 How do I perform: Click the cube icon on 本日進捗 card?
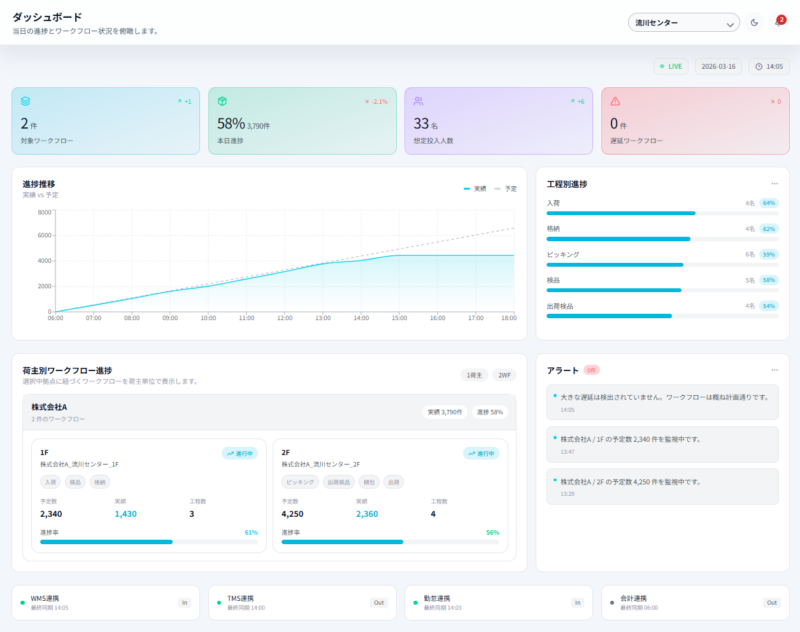[x=222, y=101]
